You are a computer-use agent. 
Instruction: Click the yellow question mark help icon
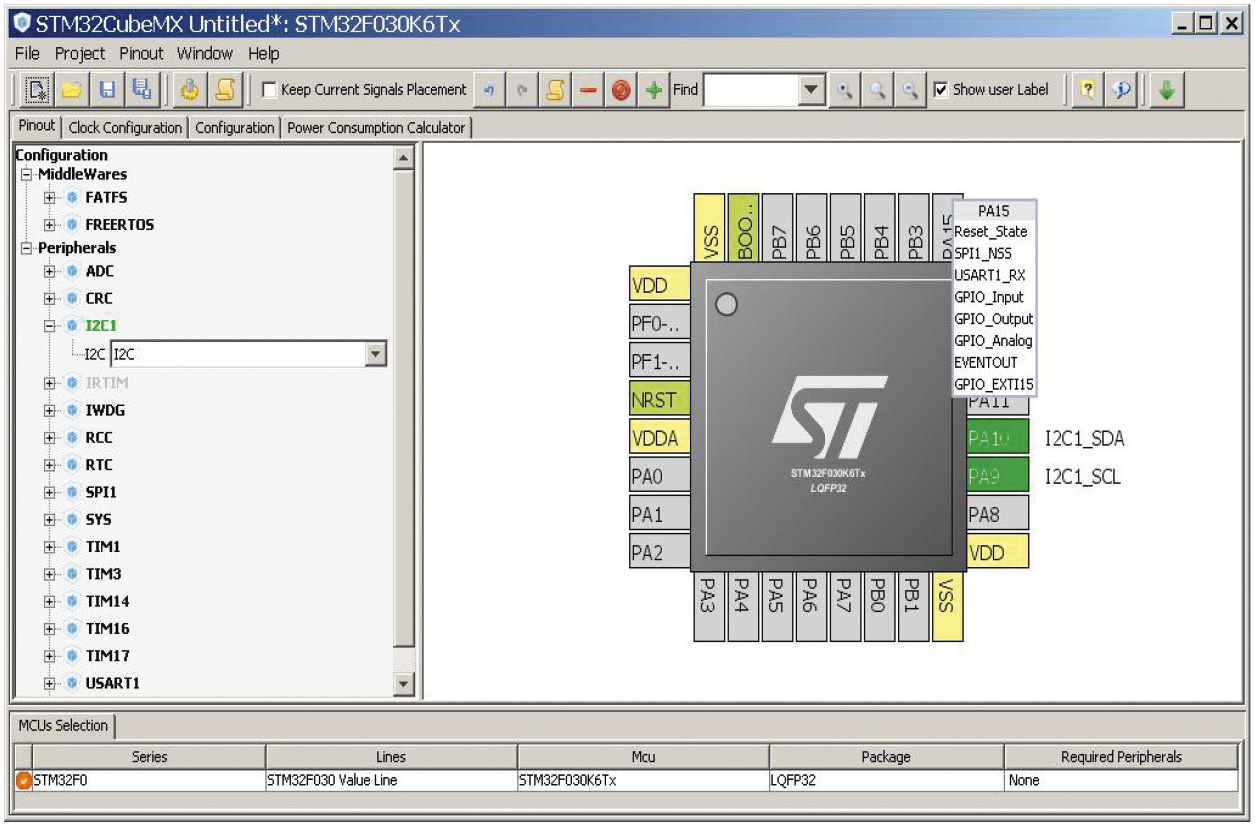pyautogui.click(x=1087, y=90)
